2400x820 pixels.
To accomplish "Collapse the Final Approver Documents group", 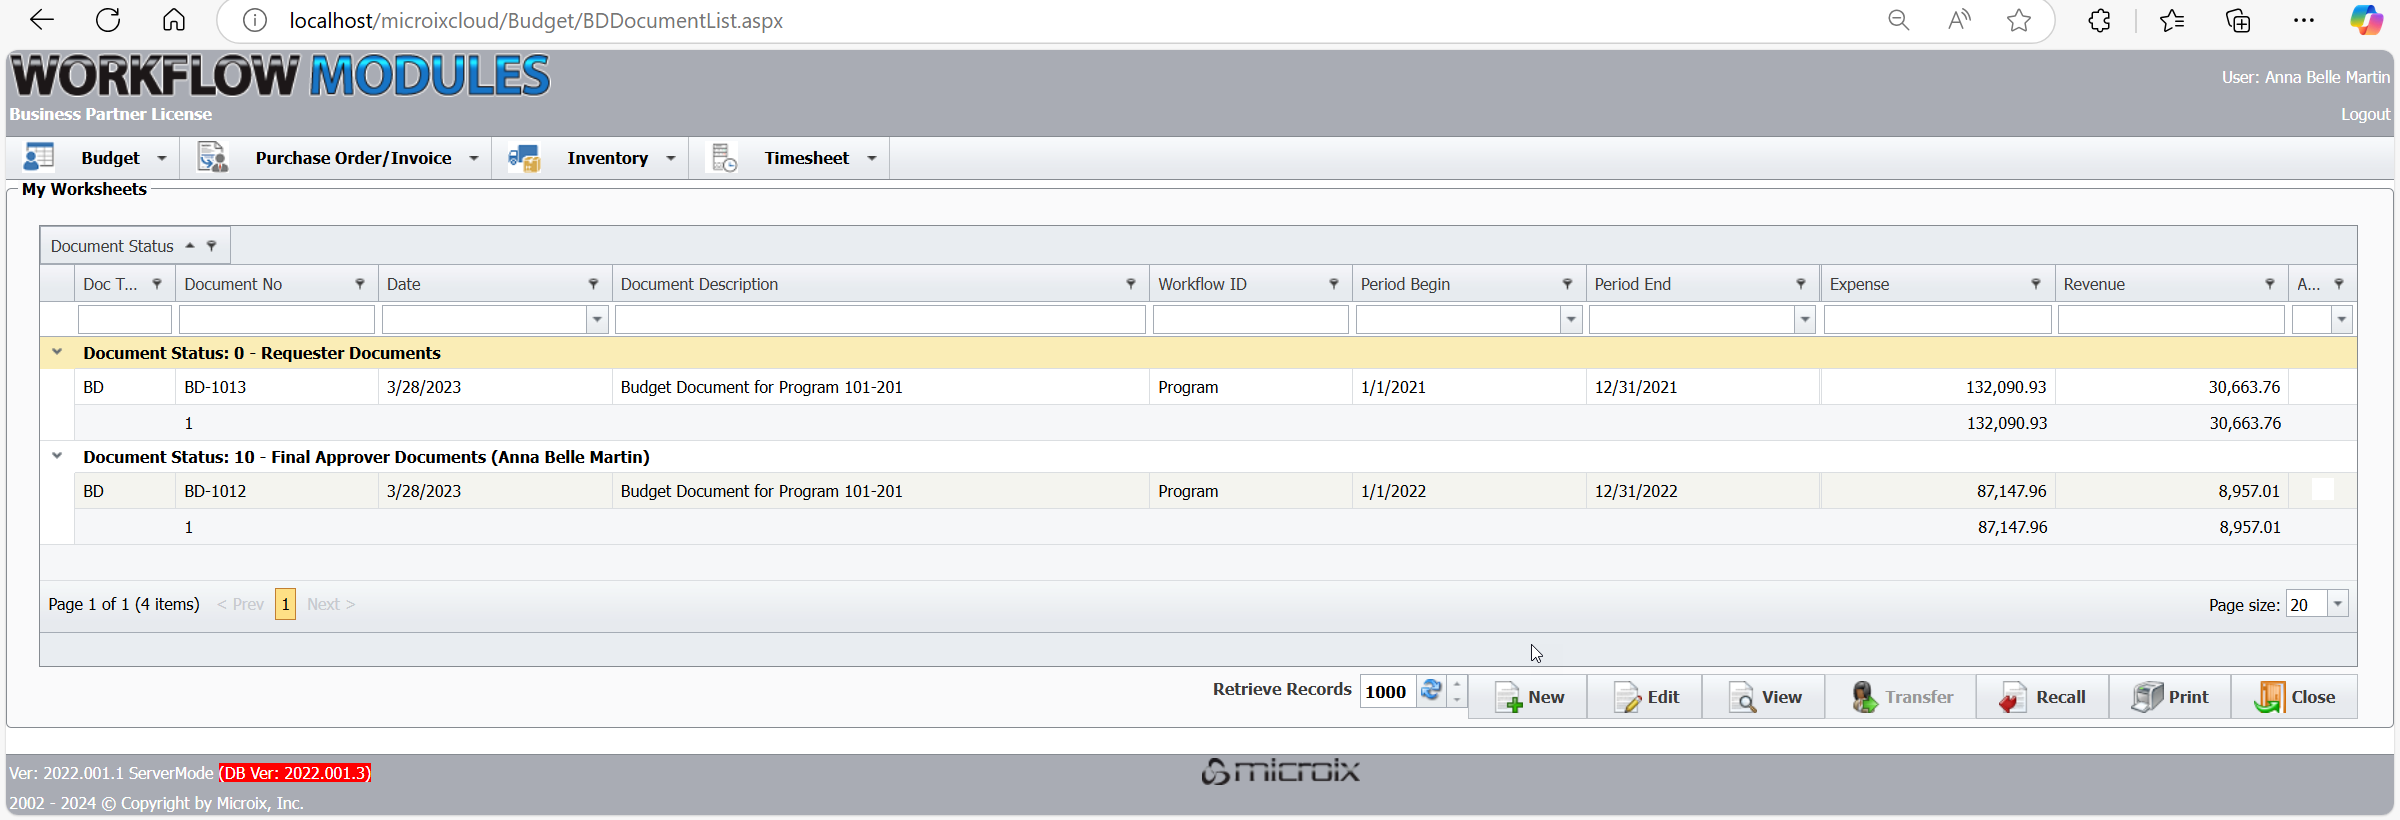I will point(57,457).
